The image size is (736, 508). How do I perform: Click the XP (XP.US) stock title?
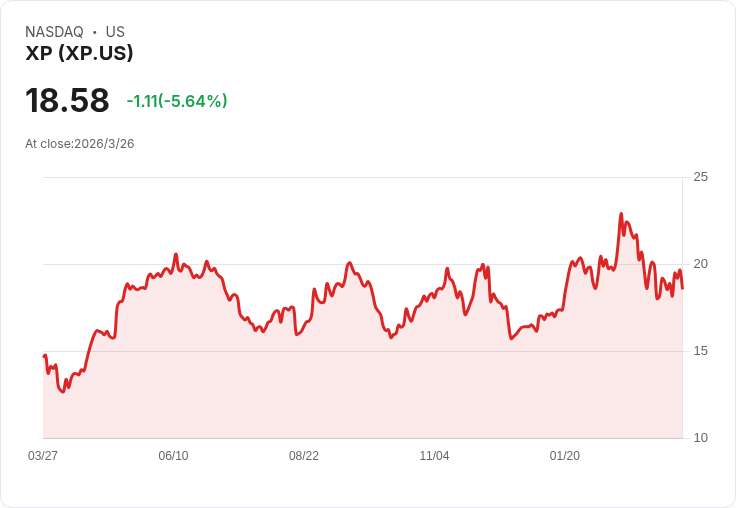pyautogui.click(x=79, y=53)
